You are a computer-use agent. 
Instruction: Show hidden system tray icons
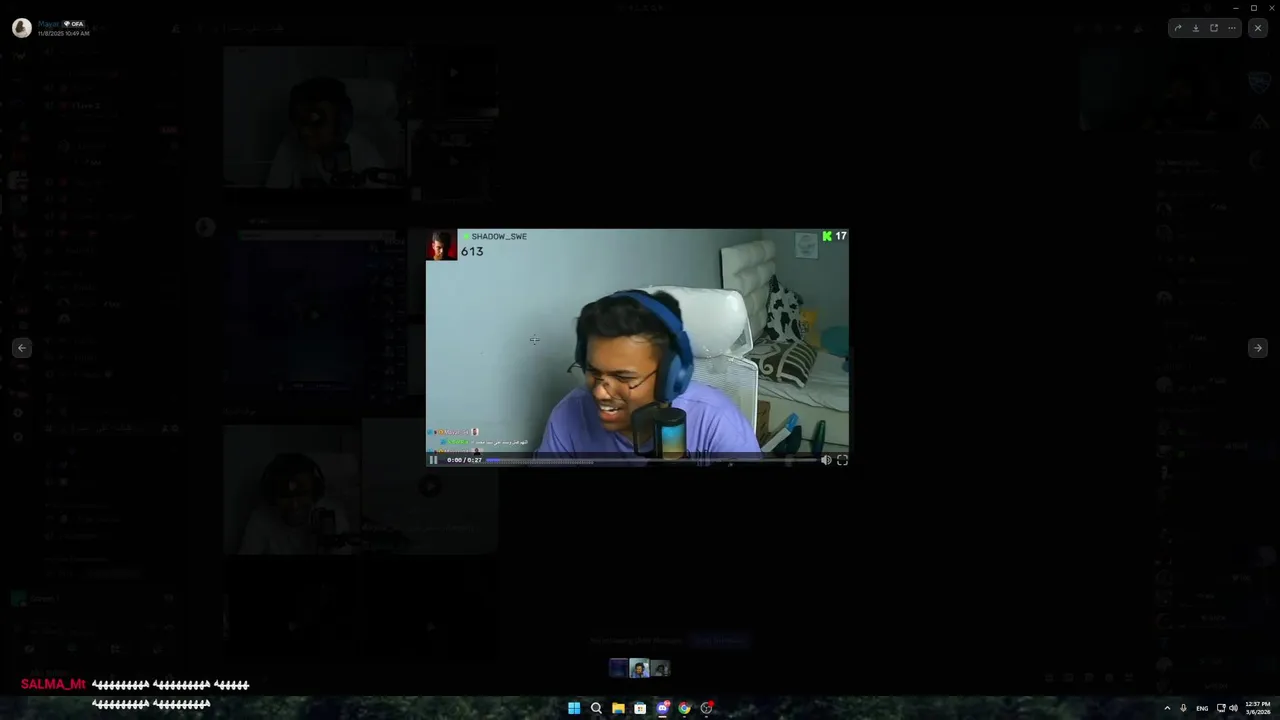[1167, 708]
